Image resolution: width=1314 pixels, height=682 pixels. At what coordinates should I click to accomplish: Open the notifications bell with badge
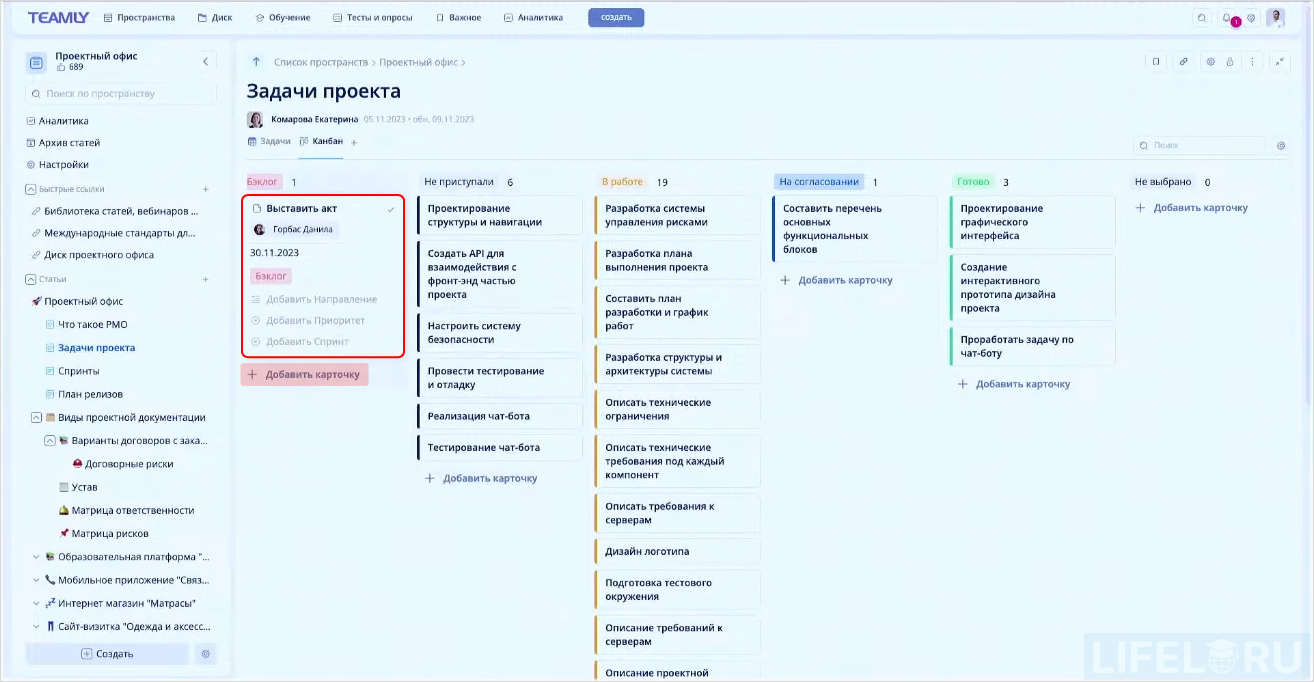(x=1226, y=17)
